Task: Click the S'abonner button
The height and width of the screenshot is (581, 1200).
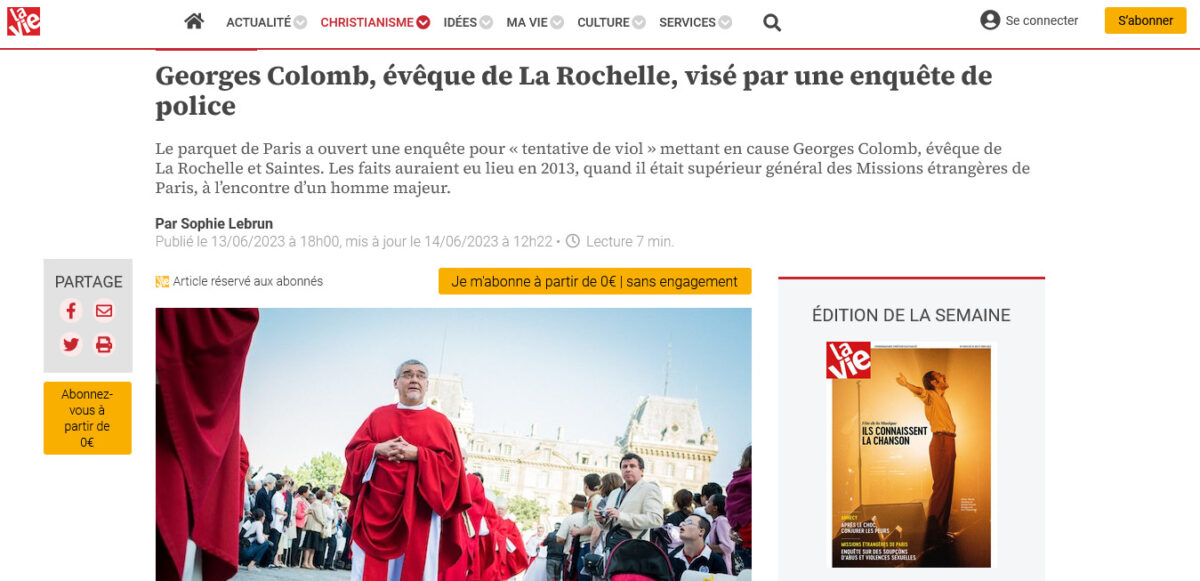Action: (x=1145, y=21)
